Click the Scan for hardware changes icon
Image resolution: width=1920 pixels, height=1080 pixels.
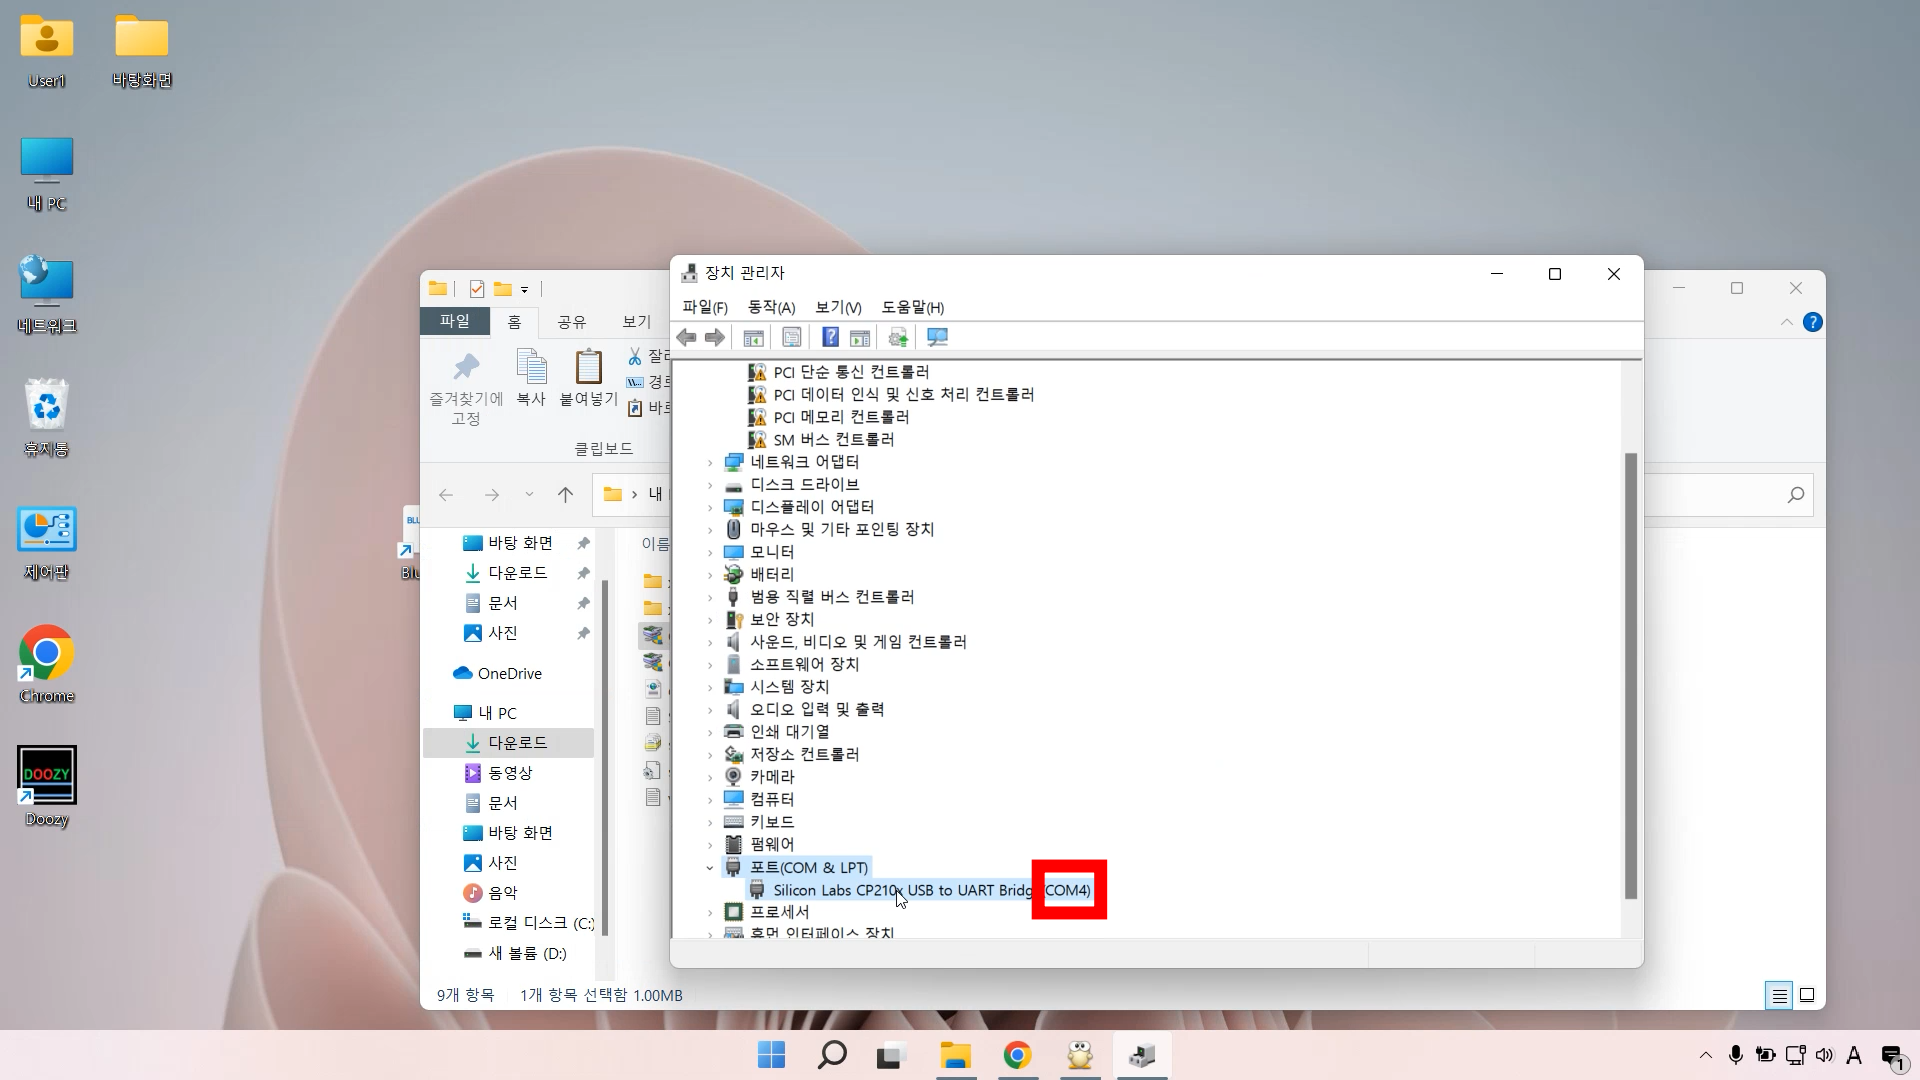pyautogui.click(x=937, y=337)
